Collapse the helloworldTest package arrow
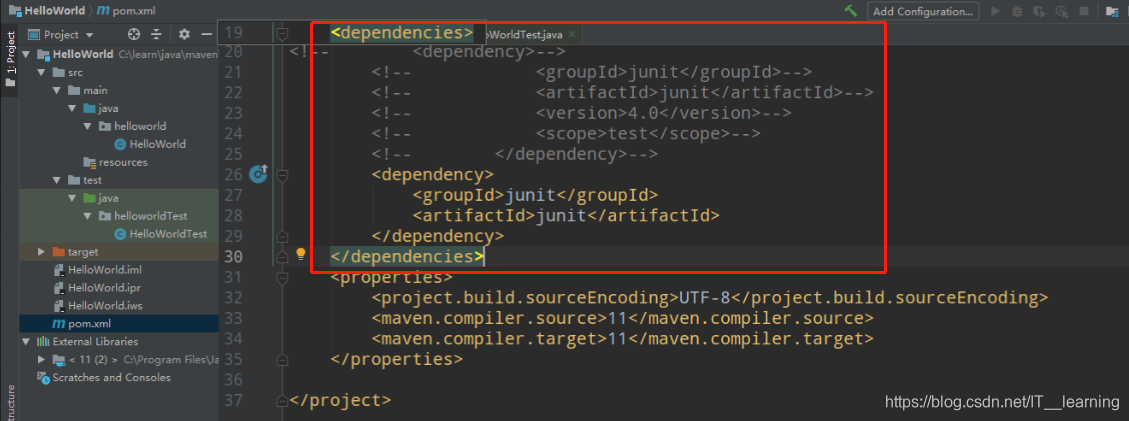1129x421 pixels. pyautogui.click(x=87, y=217)
